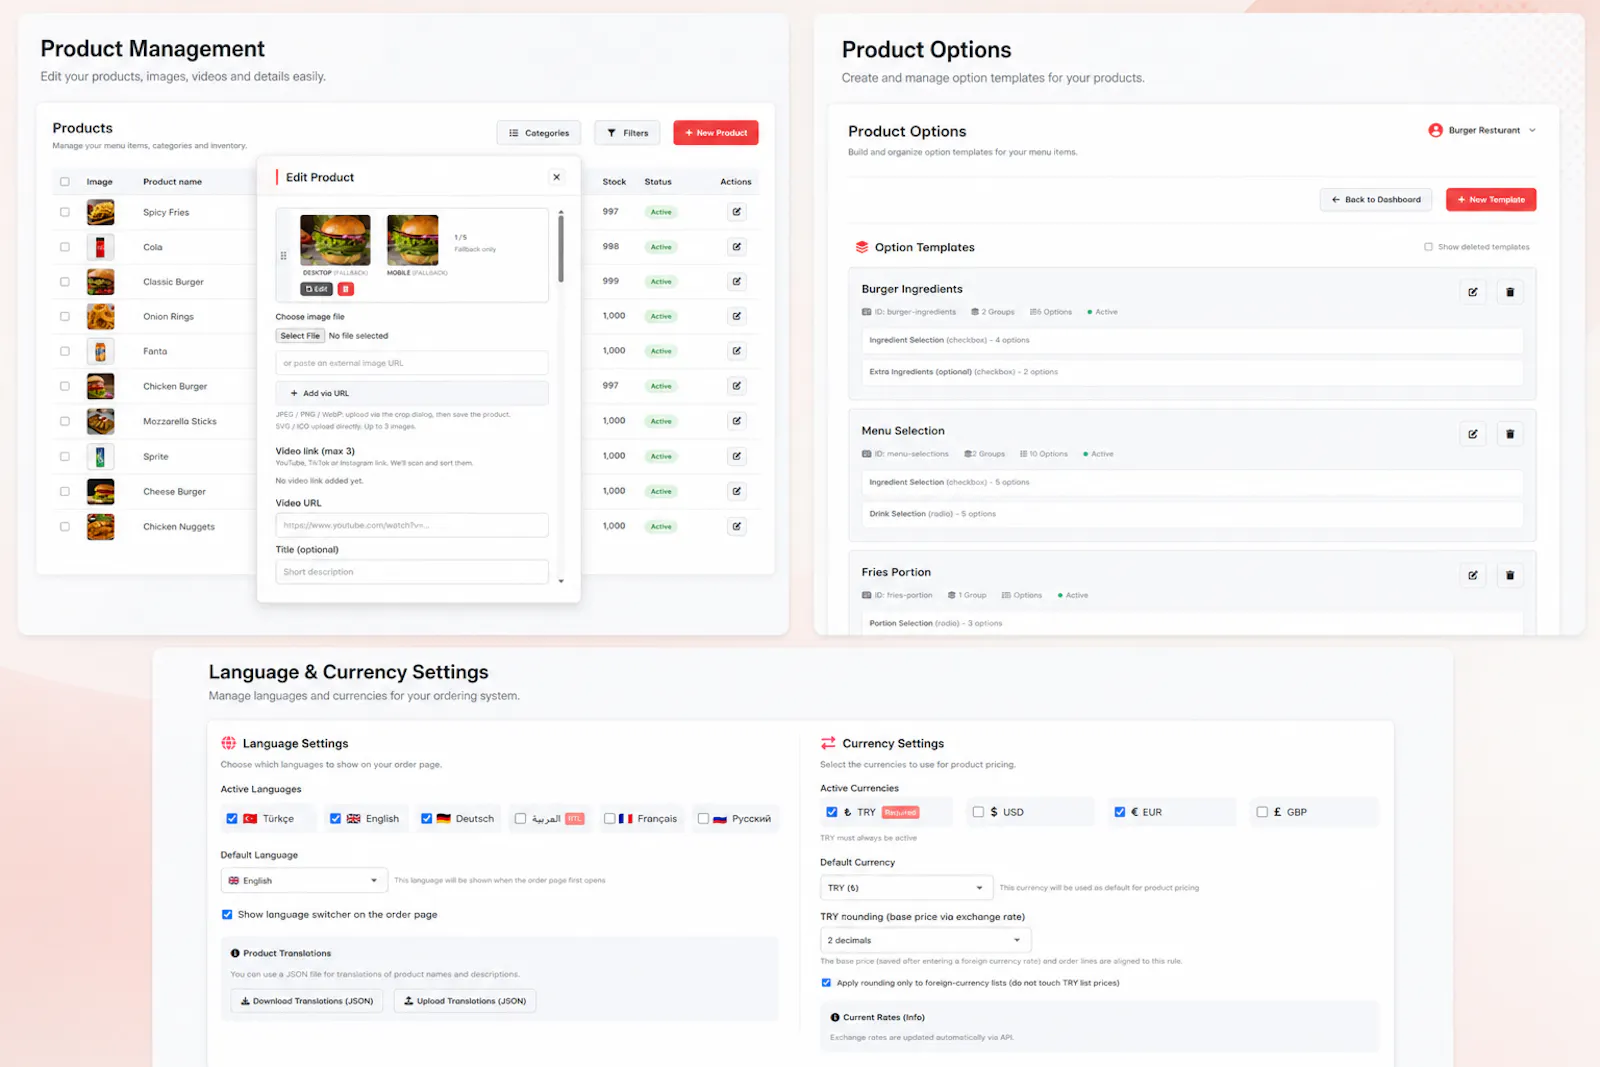Click the Product Translations info icon
Screen dimensions: 1600x1067
tap(235, 953)
